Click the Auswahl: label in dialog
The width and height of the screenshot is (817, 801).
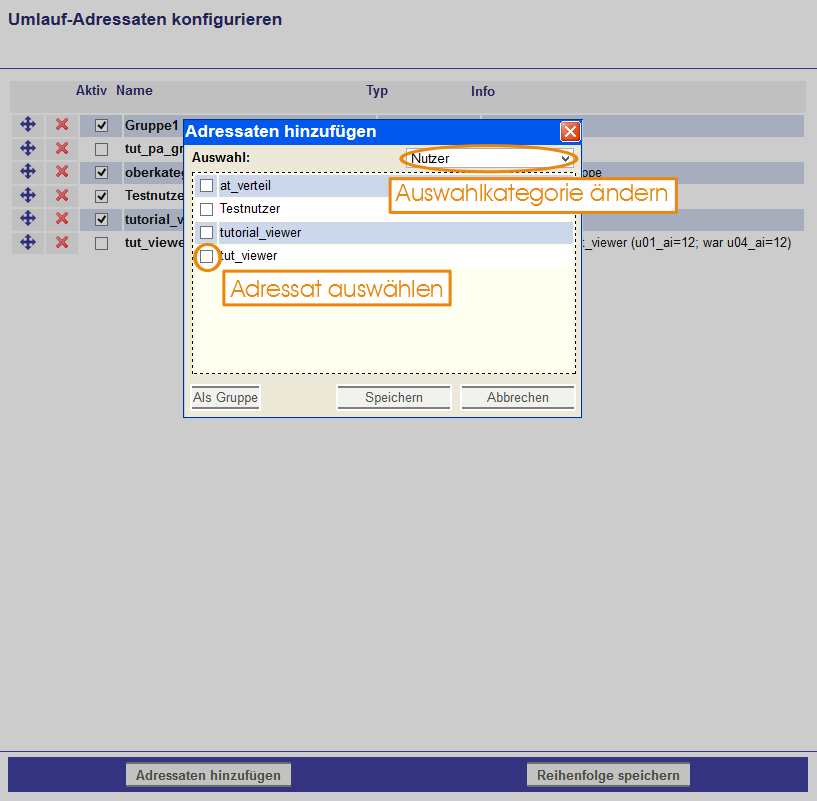tap(221, 157)
